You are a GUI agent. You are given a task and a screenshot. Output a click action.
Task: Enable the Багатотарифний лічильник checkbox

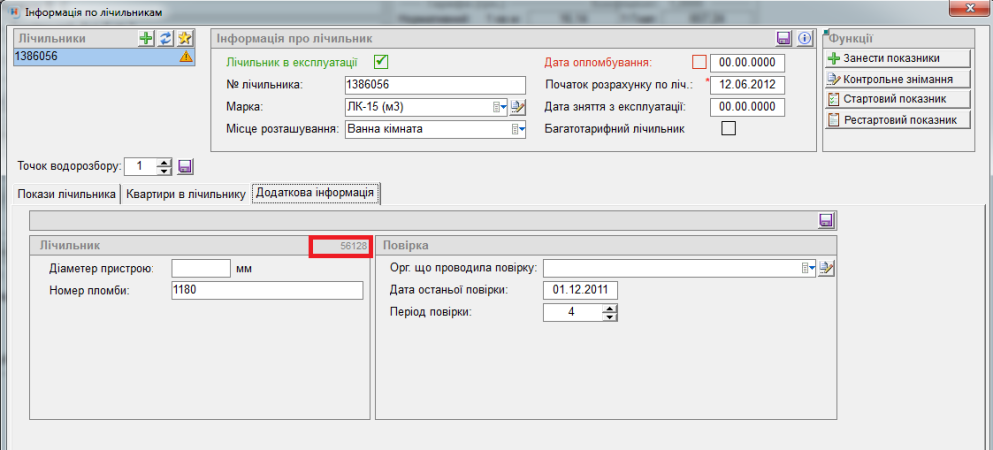pyautogui.click(x=728, y=128)
